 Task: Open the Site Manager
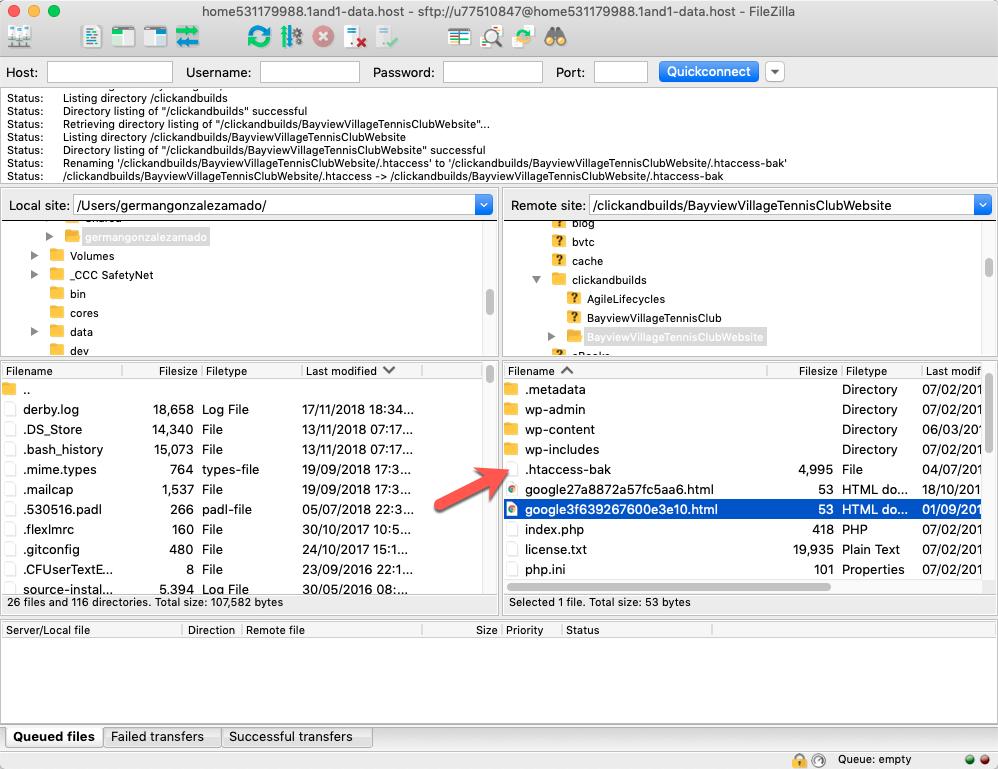[x=20, y=37]
